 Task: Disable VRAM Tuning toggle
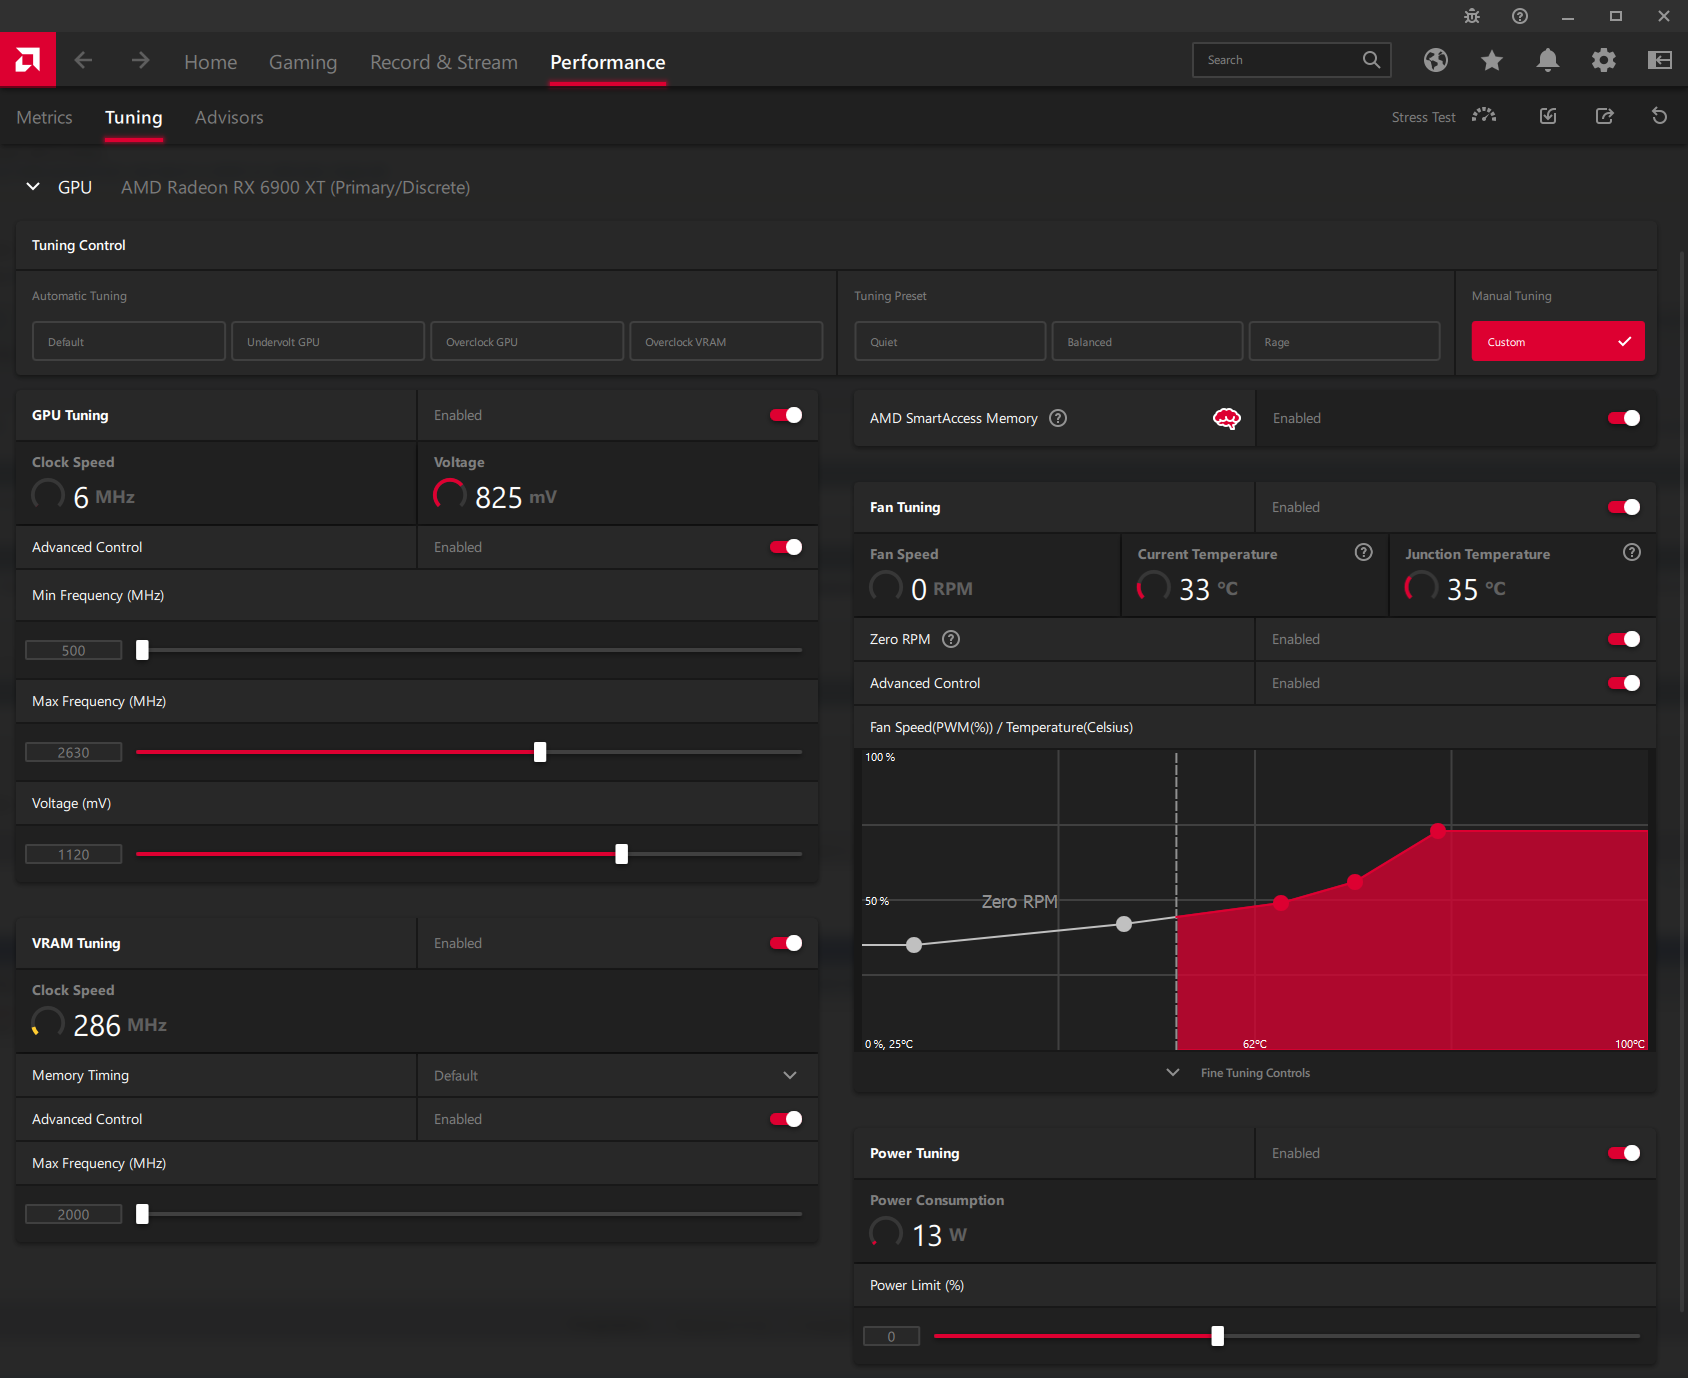point(786,943)
